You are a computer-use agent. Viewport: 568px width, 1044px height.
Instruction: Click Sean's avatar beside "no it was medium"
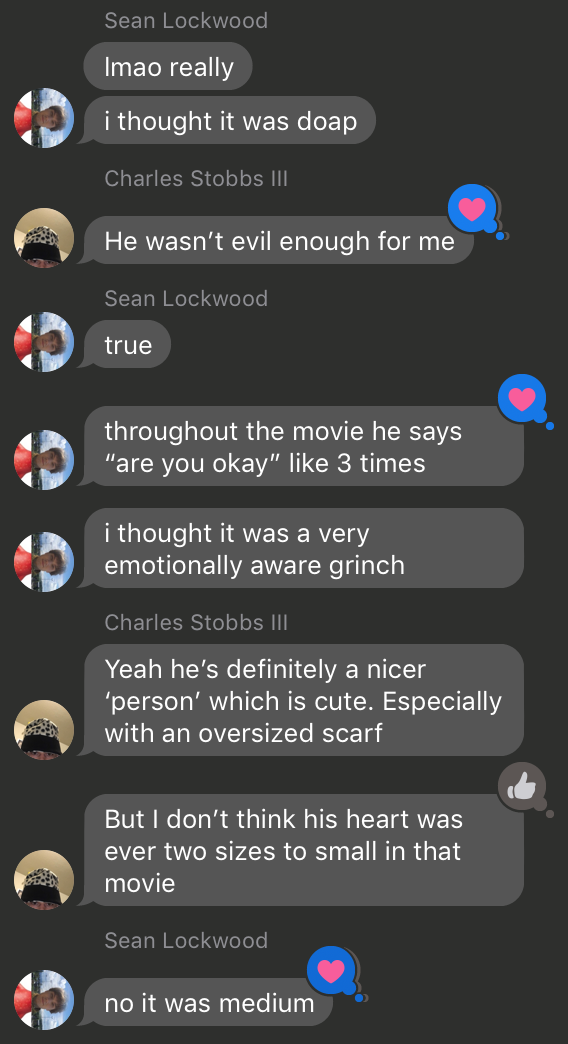44,1000
